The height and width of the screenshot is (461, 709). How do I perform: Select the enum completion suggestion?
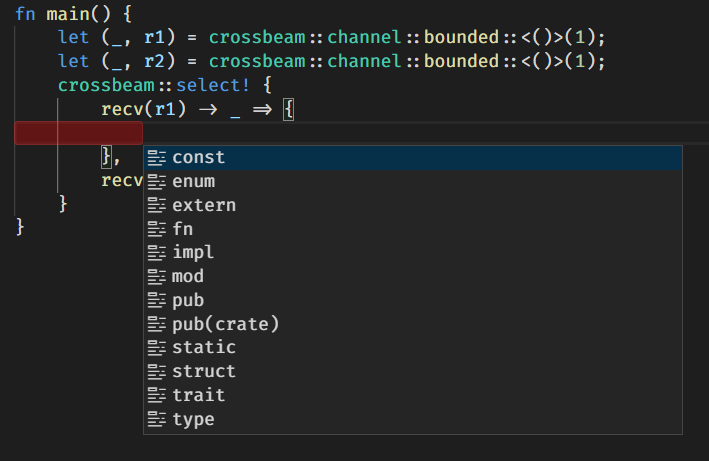(x=413, y=182)
